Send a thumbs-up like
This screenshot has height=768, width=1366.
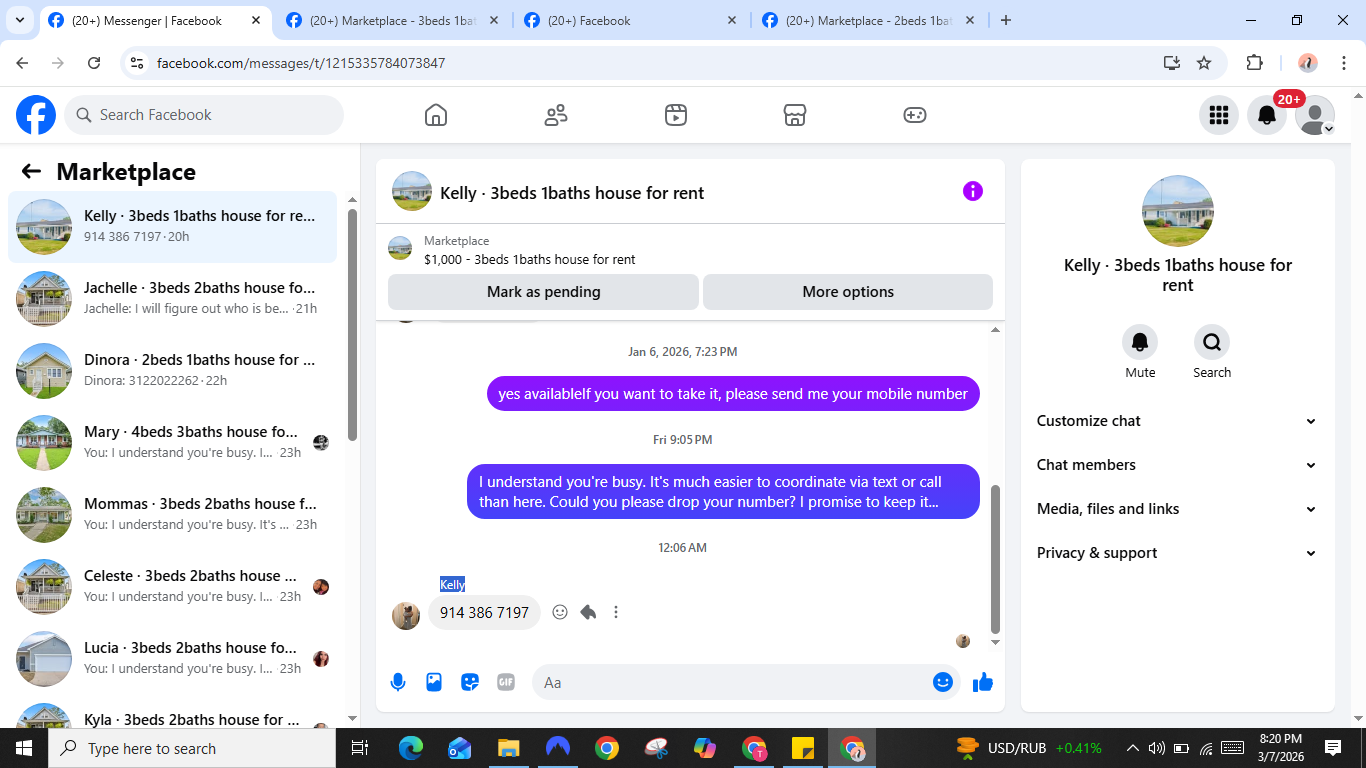click(983, 682)
